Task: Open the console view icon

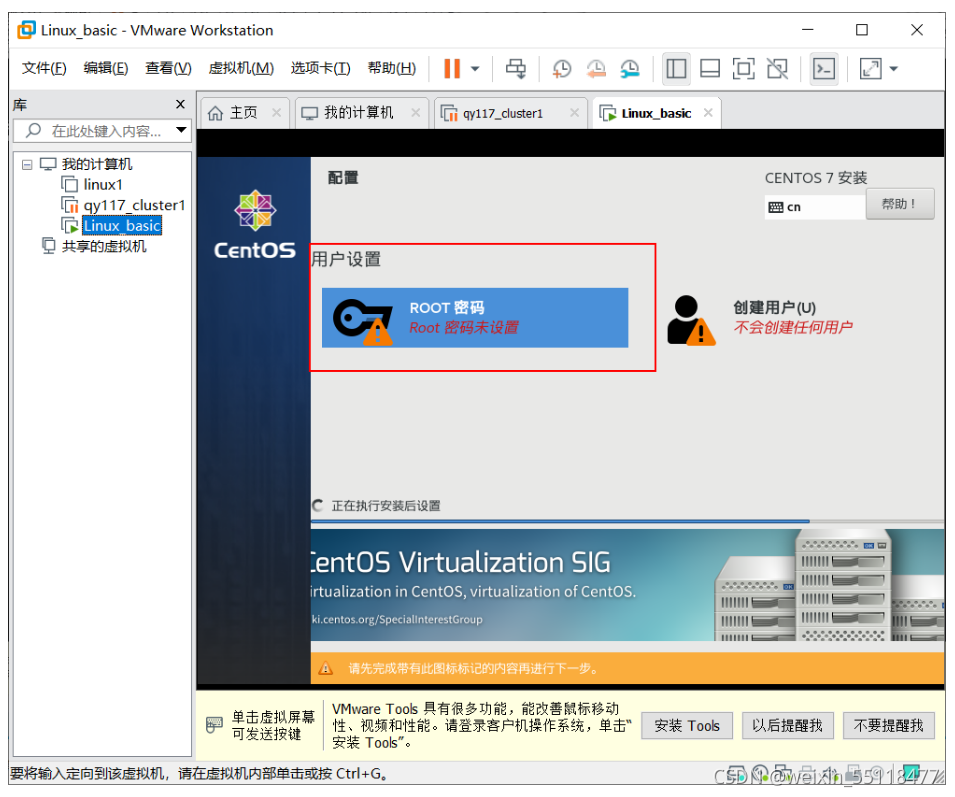Action: (824, 68)
